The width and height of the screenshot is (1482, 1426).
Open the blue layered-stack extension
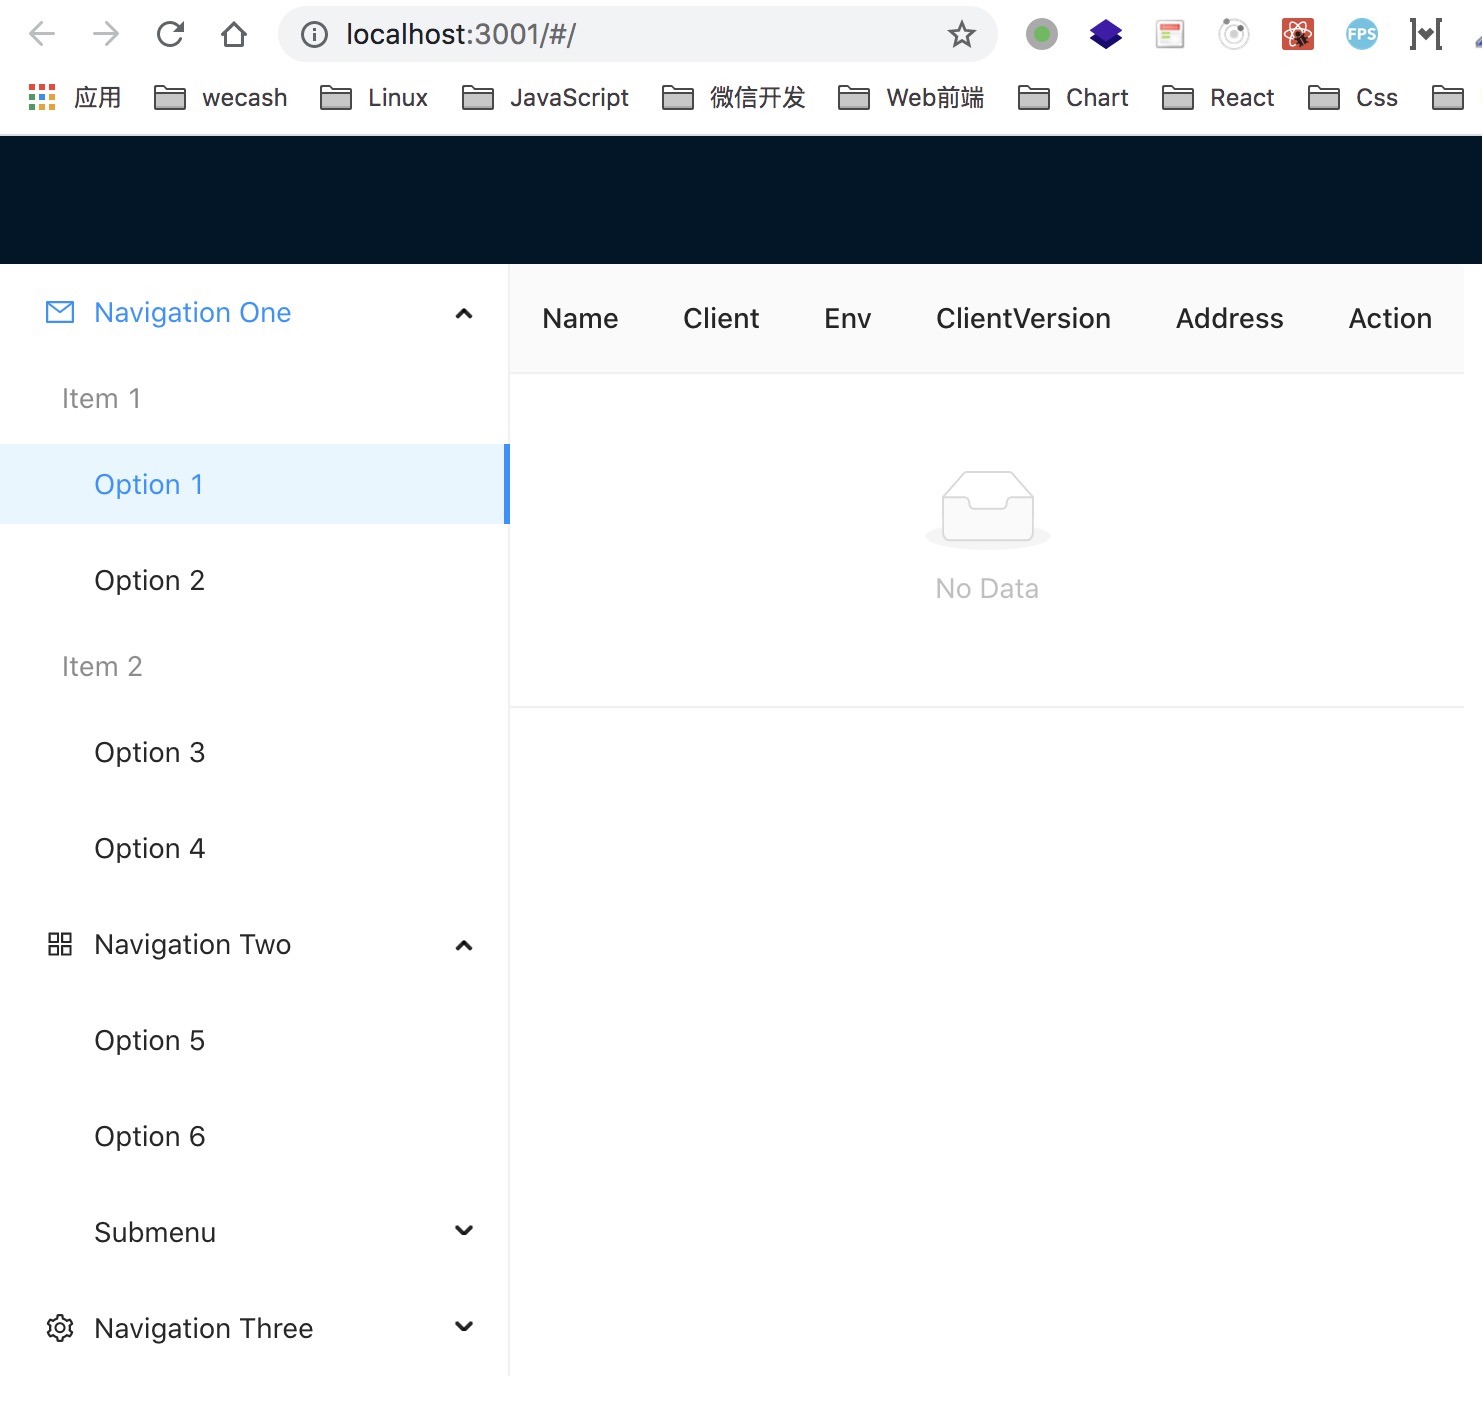(x=1106, y=35)
